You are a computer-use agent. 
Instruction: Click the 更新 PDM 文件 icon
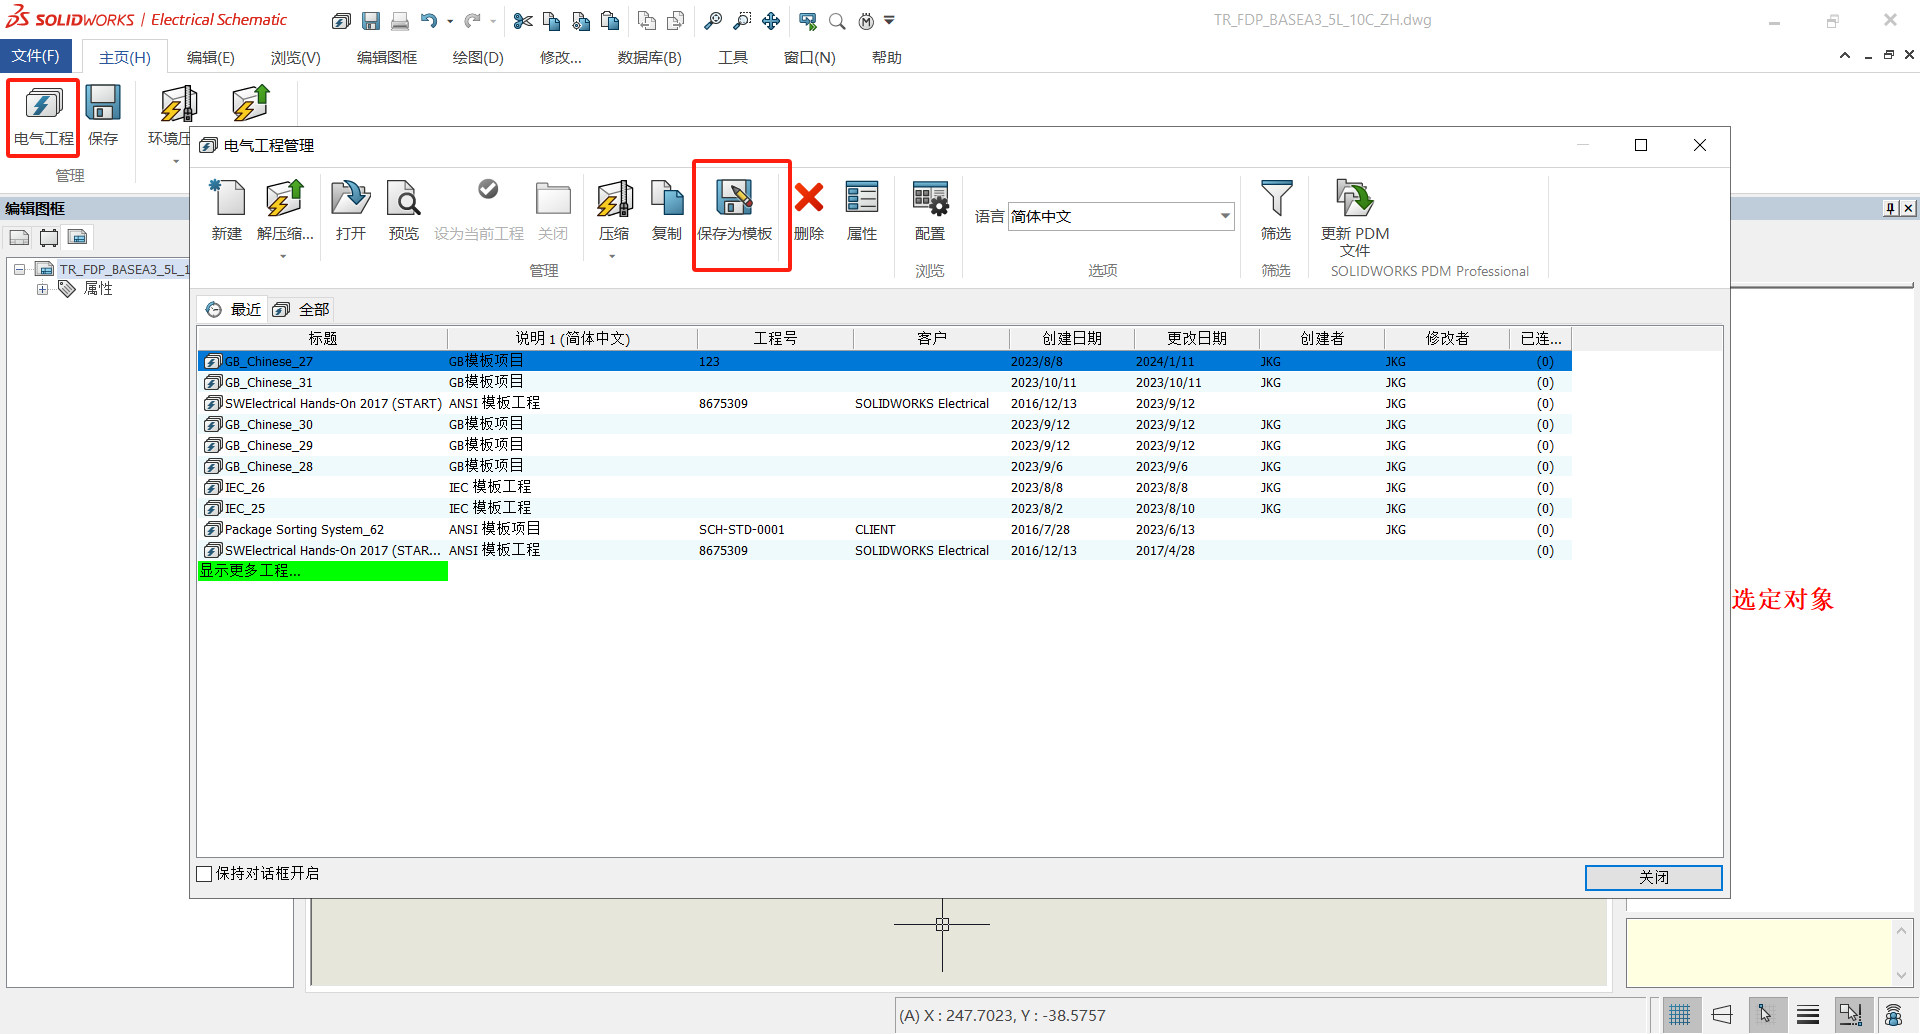[x=1355, y=218]
